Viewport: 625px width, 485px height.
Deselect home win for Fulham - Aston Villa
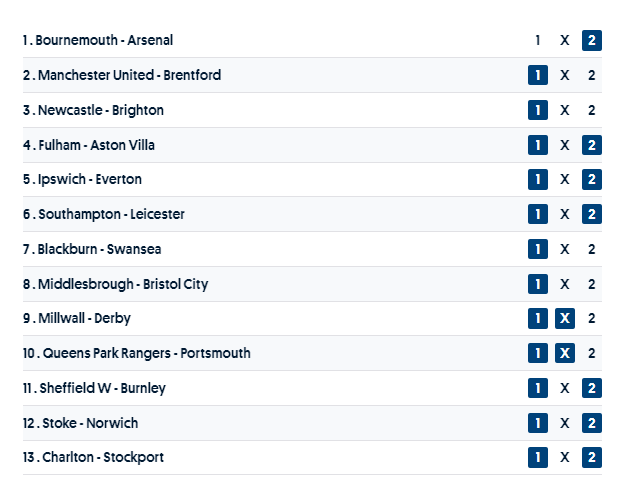(x=538, y=145)
